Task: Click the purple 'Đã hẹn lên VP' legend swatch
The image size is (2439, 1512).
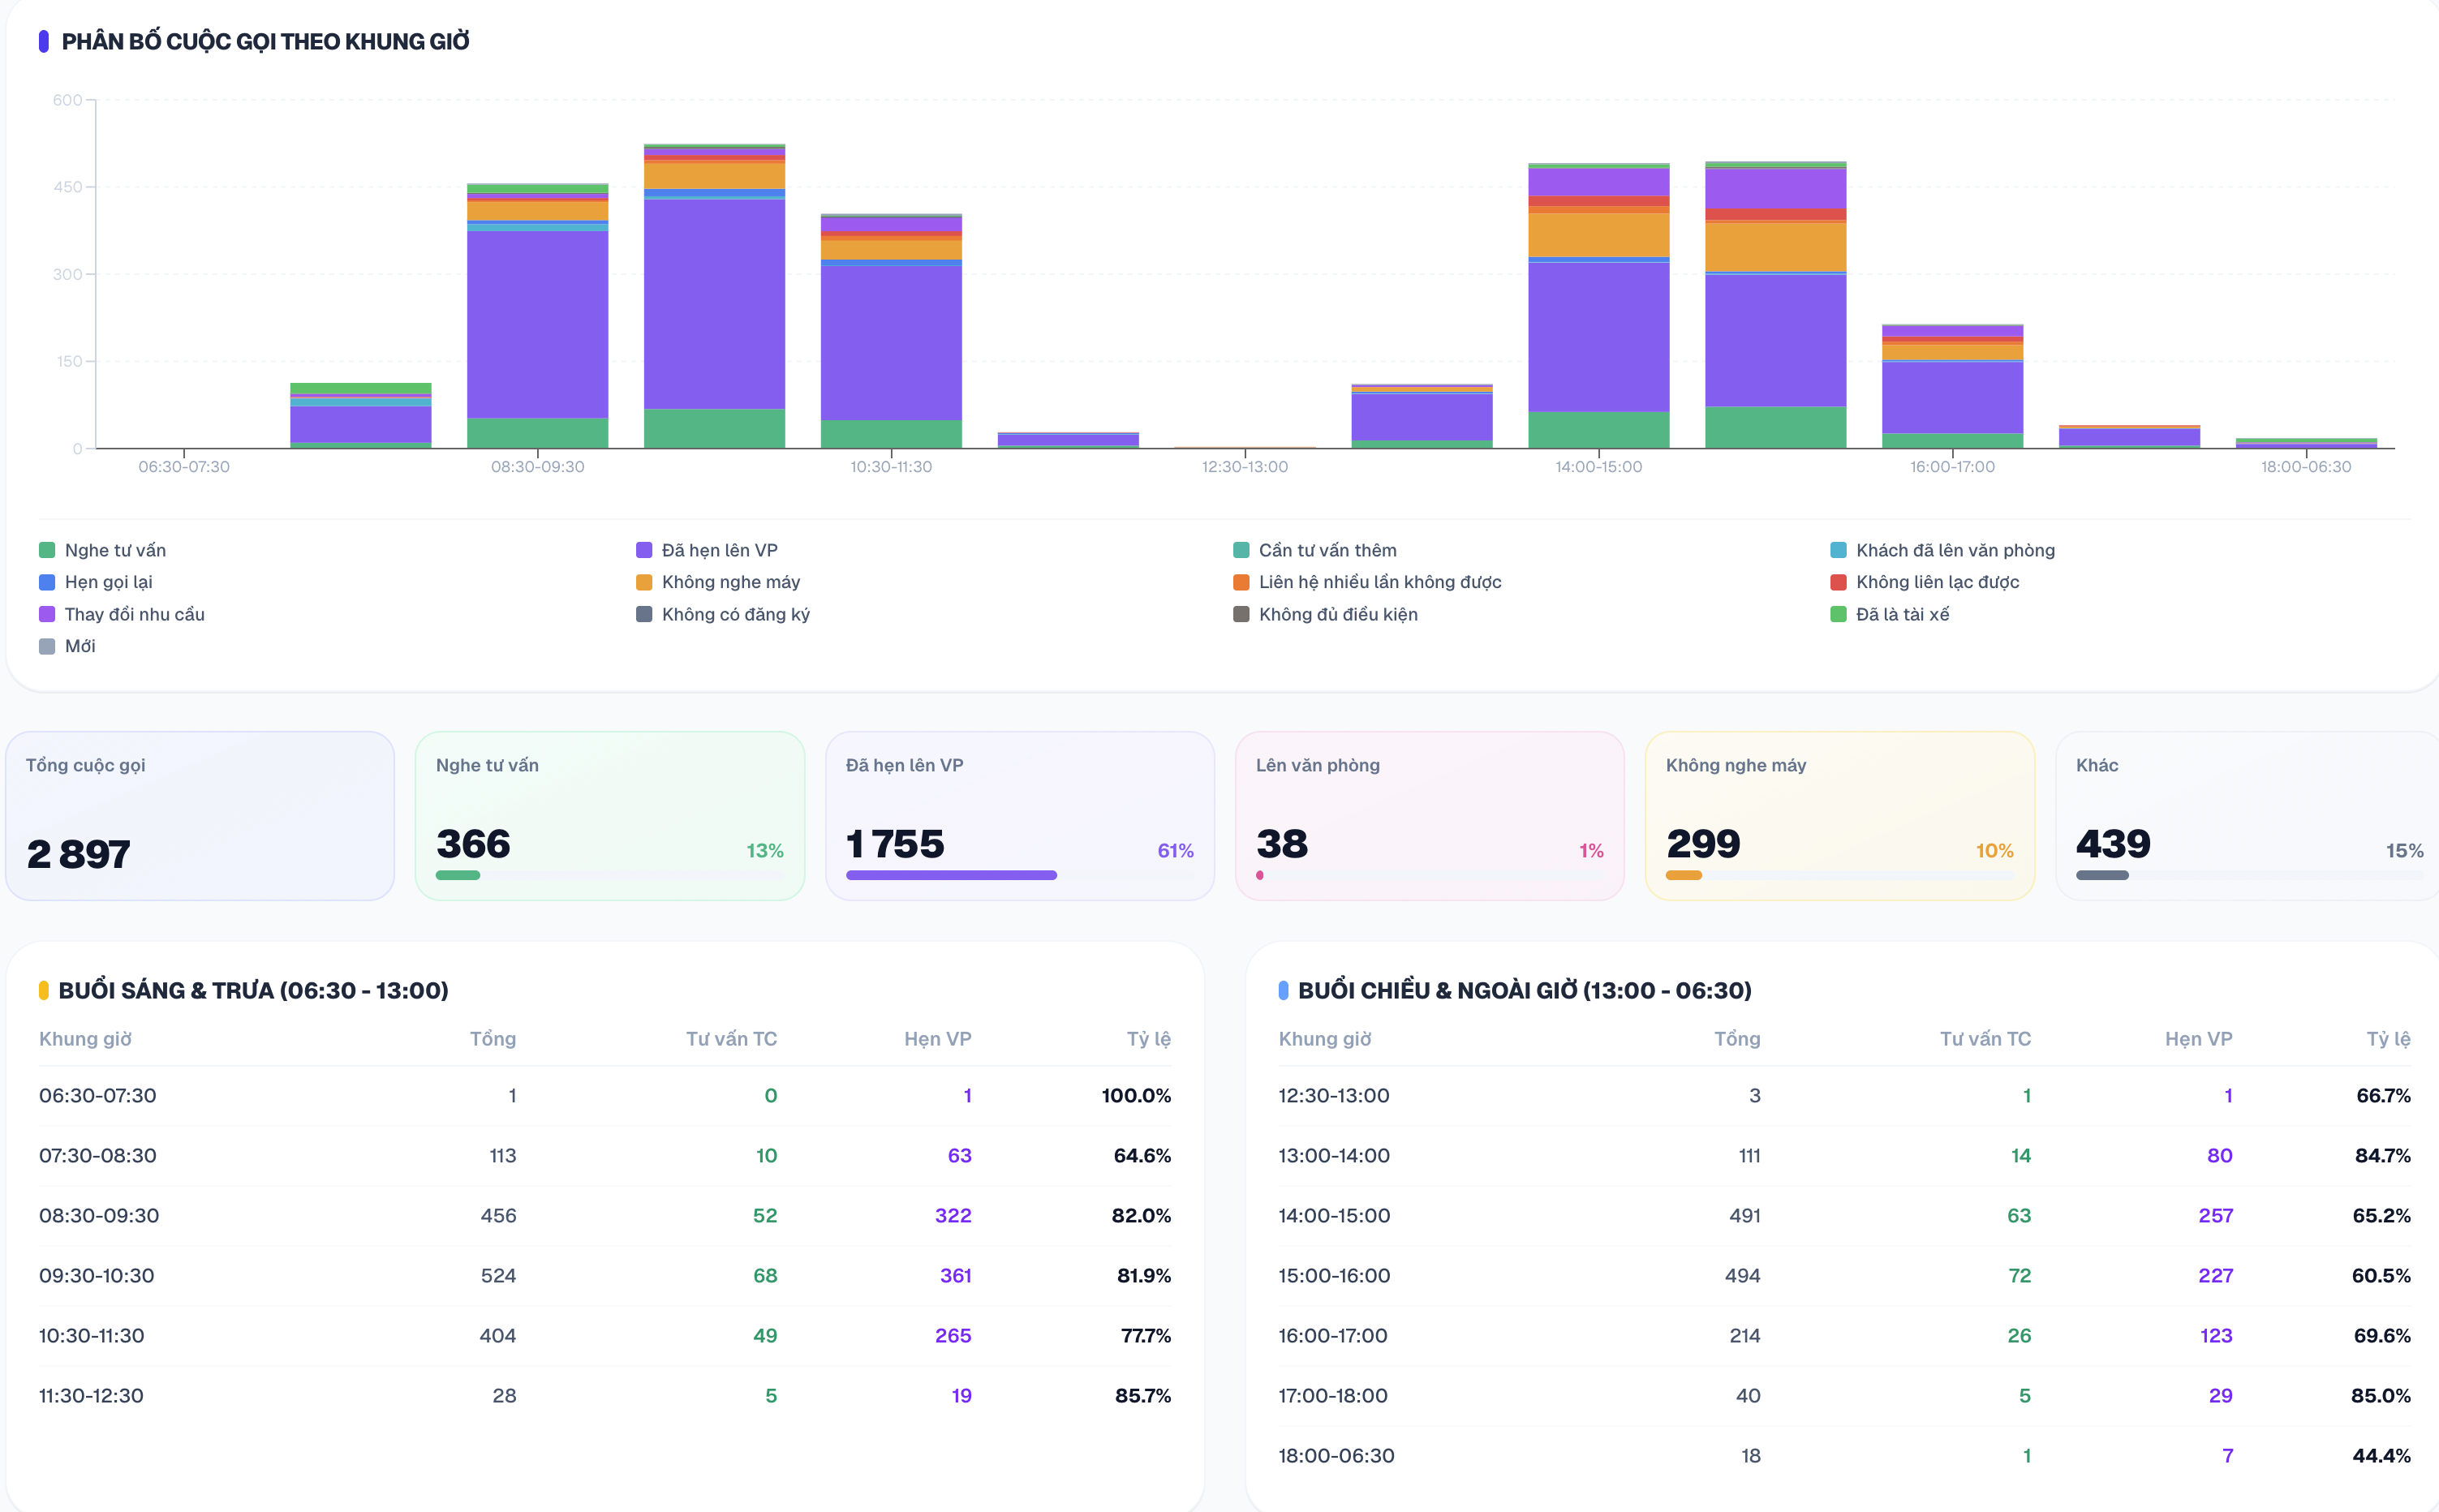Action: tap(644, 550)
